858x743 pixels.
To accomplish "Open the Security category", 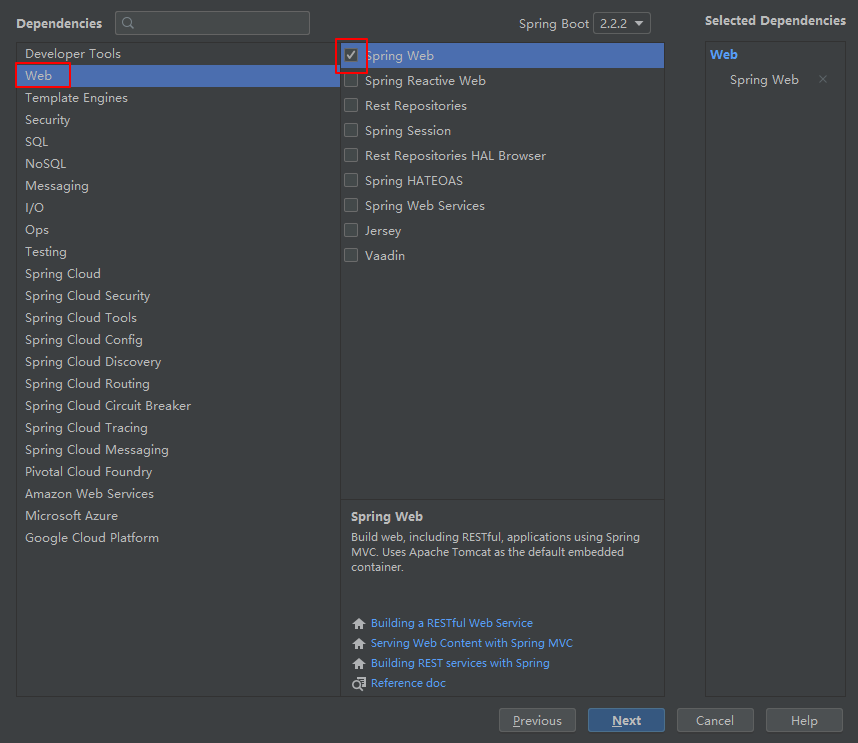I will (x=178, y=120).
